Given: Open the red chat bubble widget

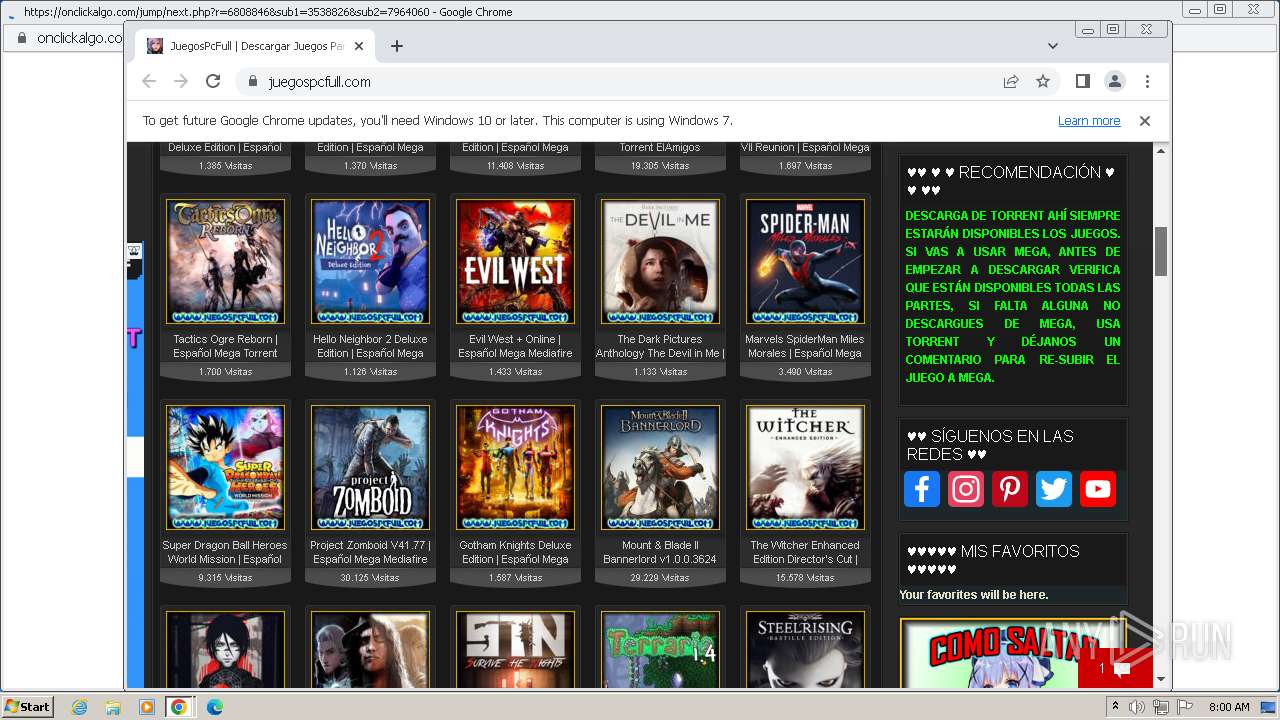Looking at the screenshot, I should [x=1115, y=668].
